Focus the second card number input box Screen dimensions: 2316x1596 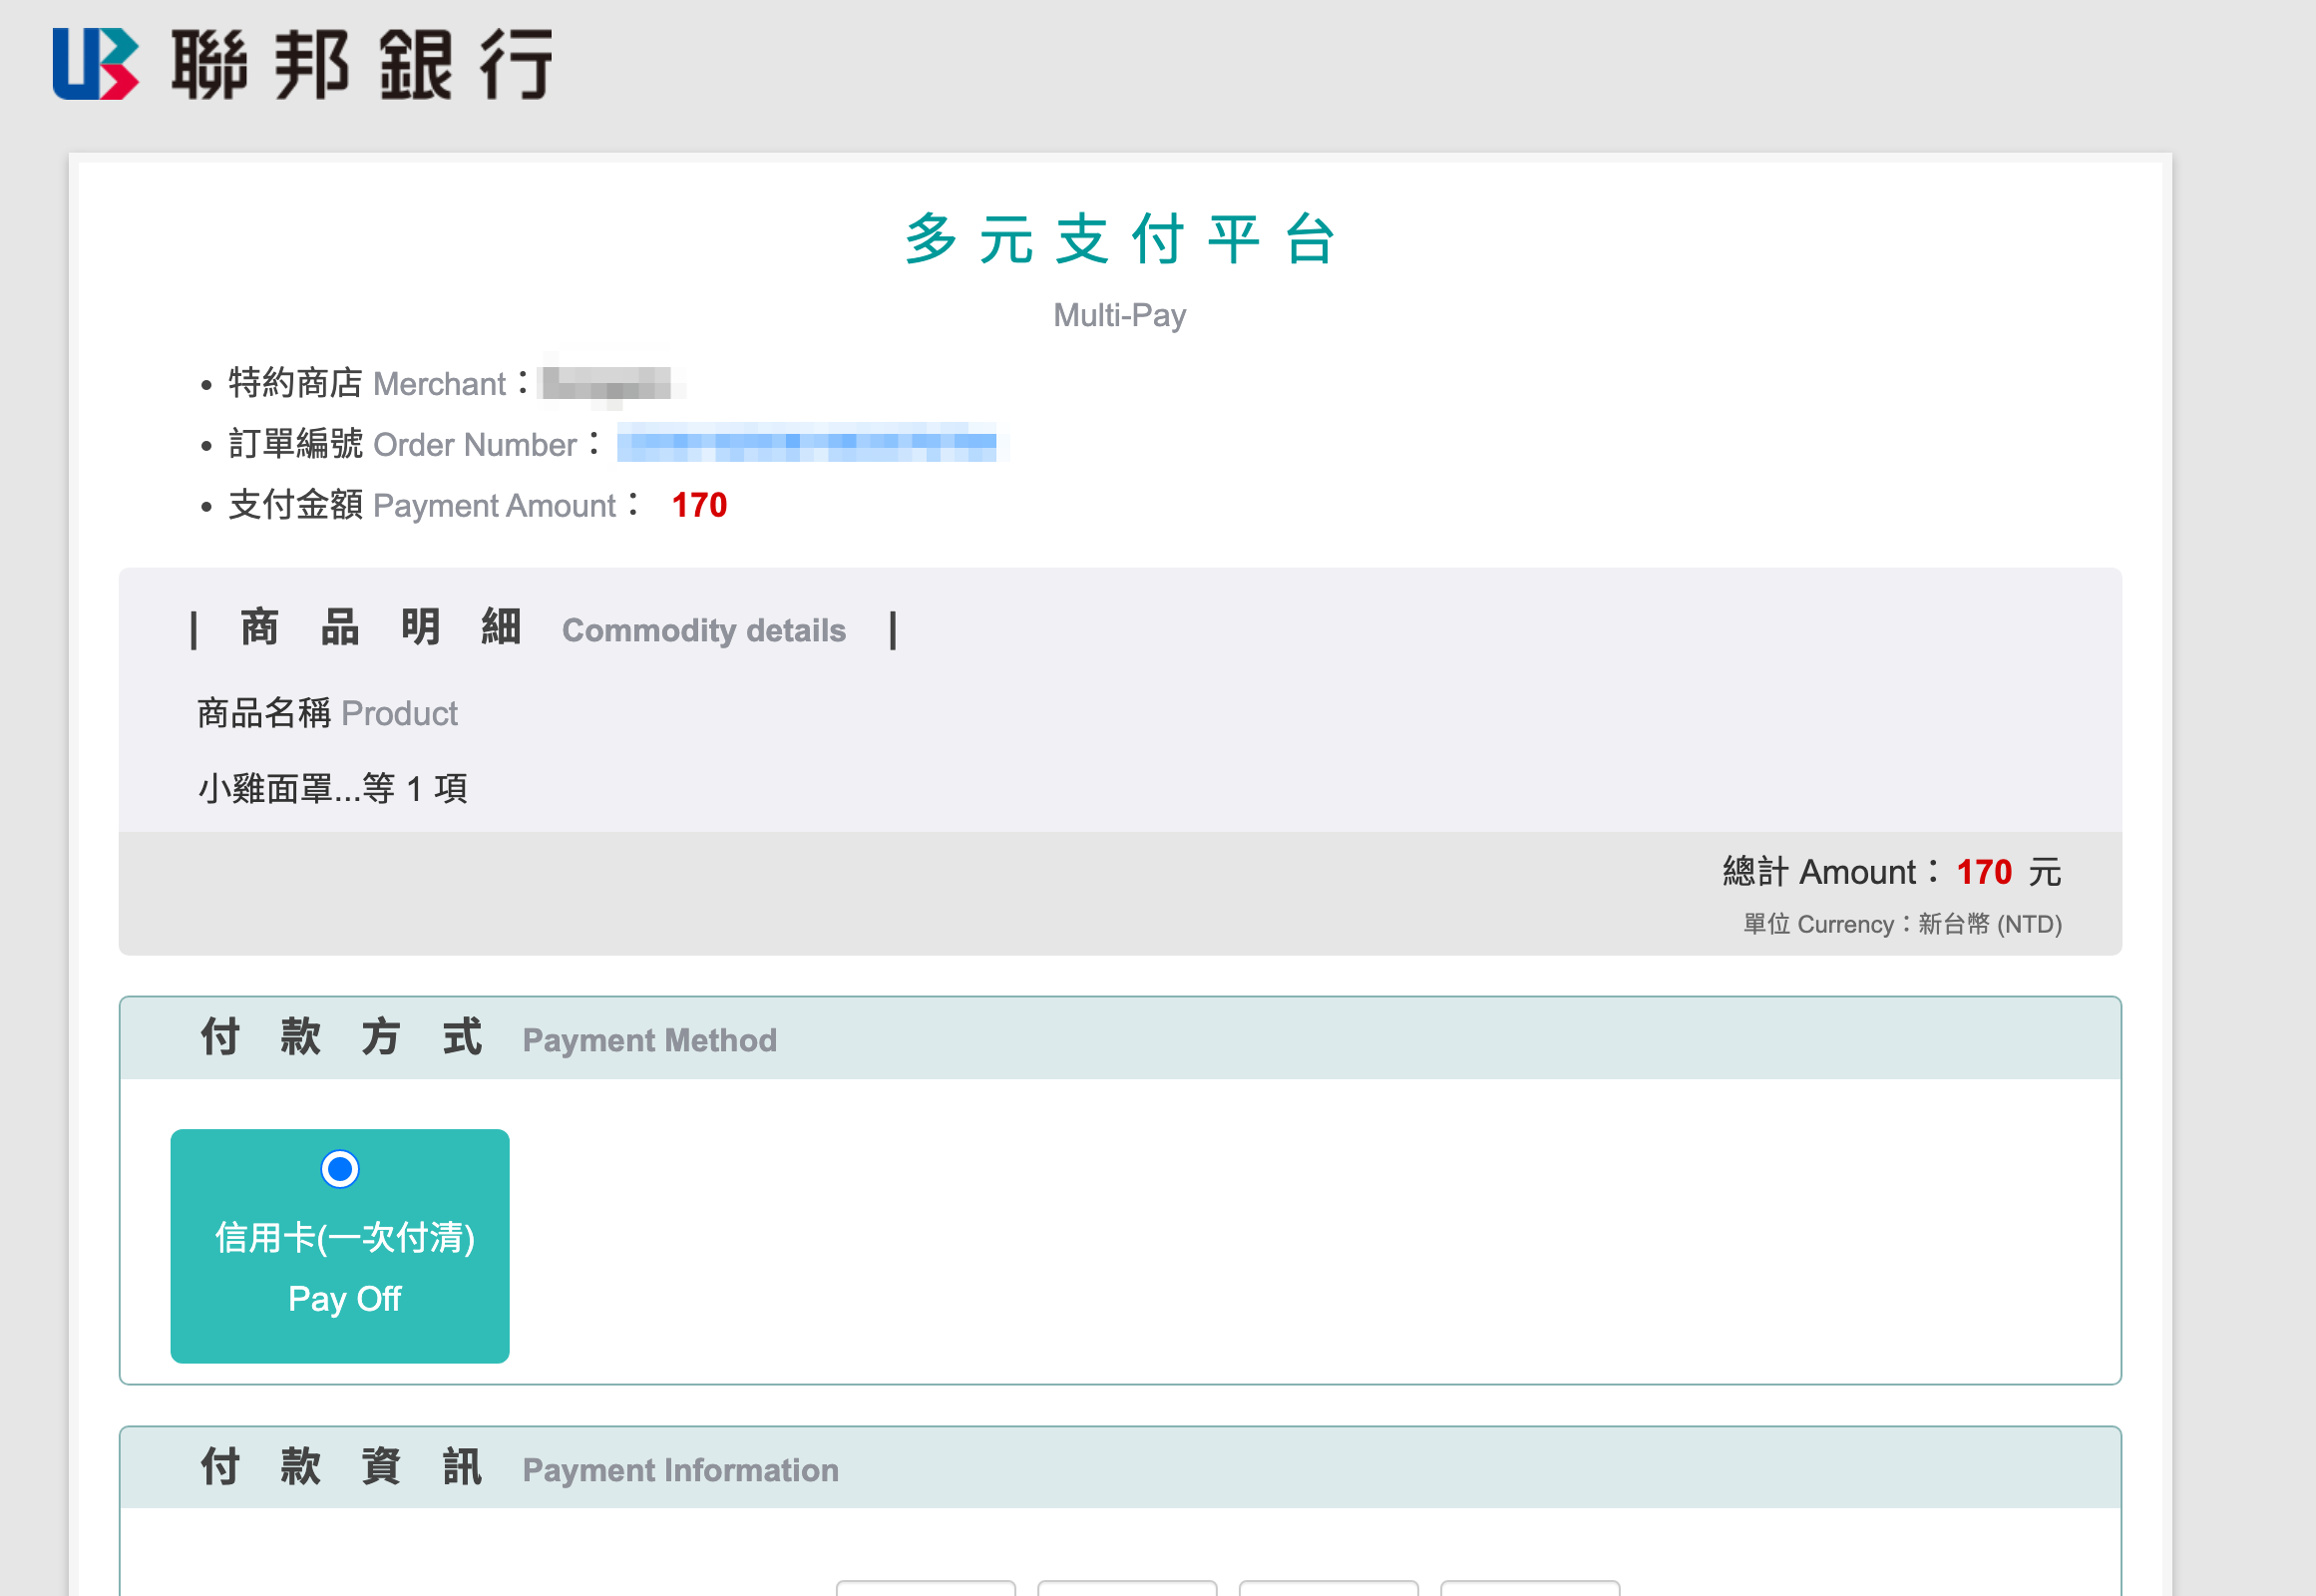tap(1127, 1588)
